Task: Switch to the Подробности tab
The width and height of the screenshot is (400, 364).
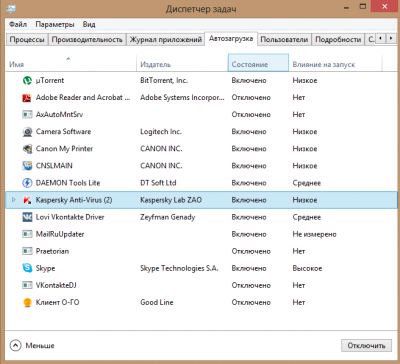Action: tap(338, 39)
